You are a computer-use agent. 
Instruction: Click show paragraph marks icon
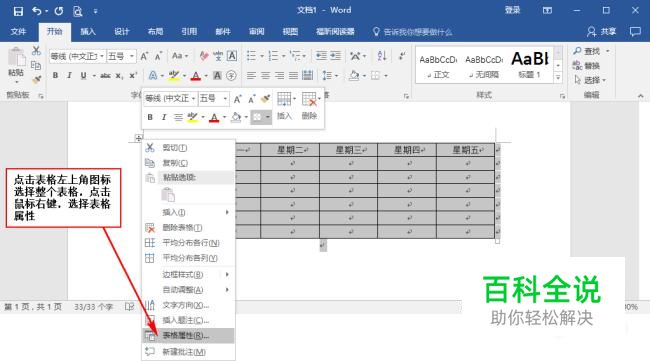(x=402, y=56)
